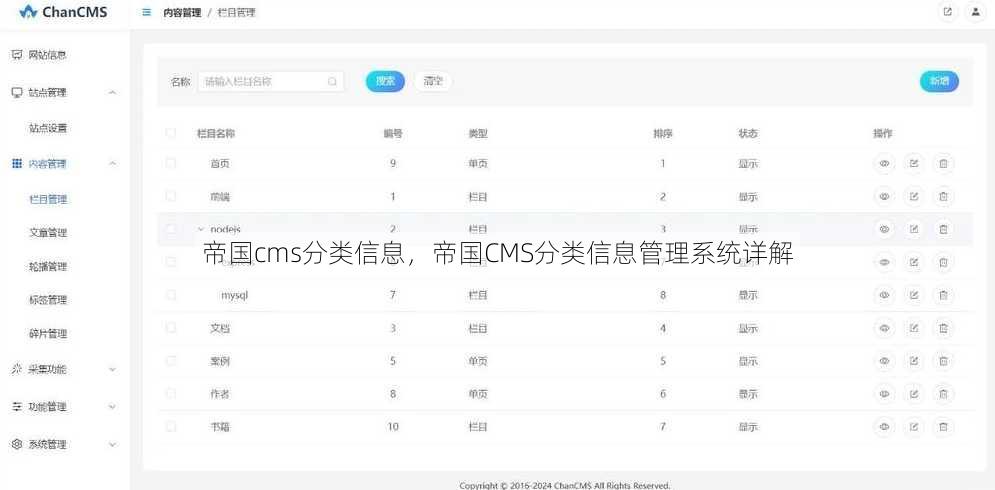Delete the 作者 column
The height and width of the screenshot is (490, 995).
pyautogui.click(x=944, y=394)
